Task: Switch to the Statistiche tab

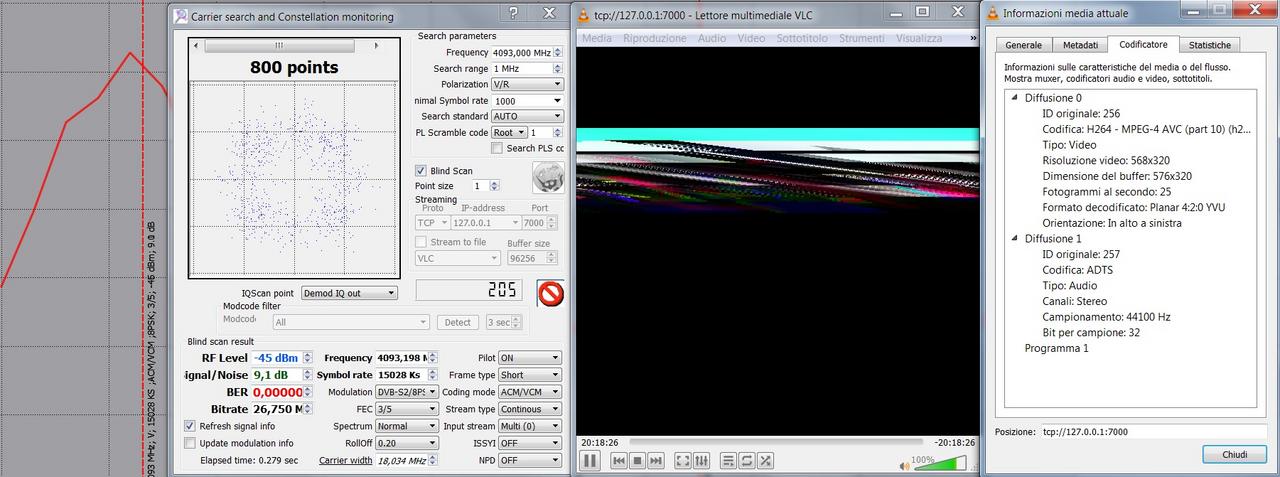Action: [x=1210, y=45]
